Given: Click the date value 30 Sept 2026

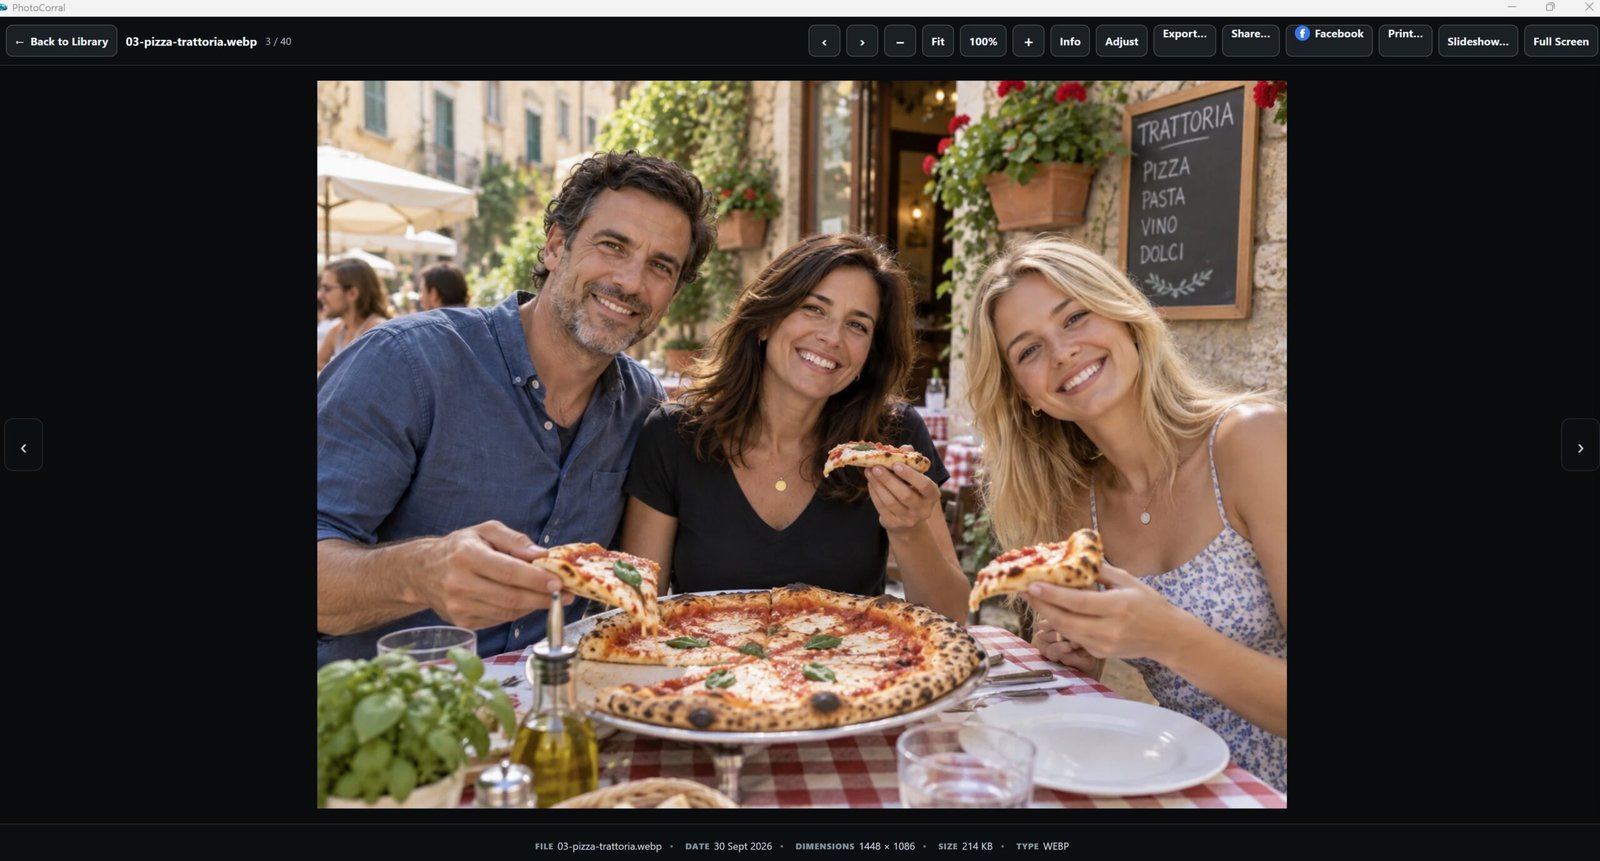Looking at the screenshot, I should tap(743, 846).
